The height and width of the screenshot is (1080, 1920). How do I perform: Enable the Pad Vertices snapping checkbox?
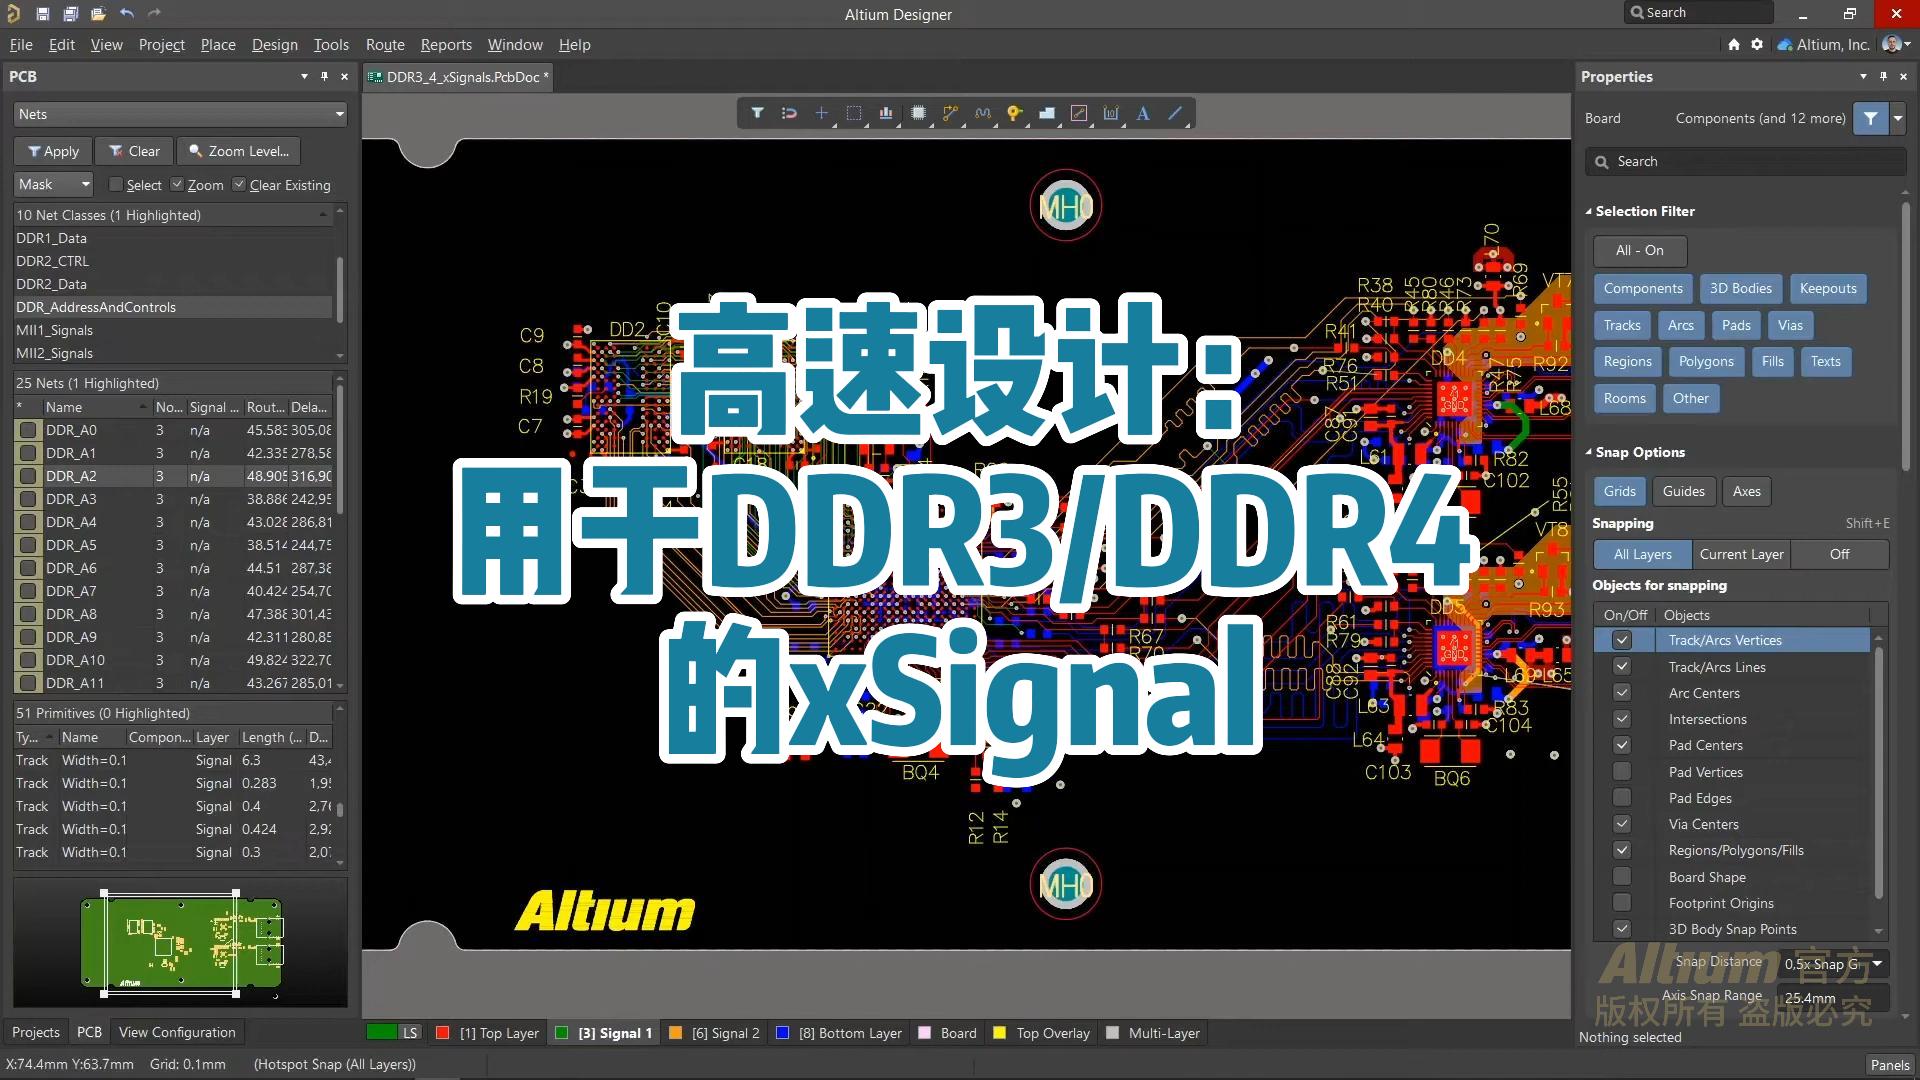[x=1622, y=771]
